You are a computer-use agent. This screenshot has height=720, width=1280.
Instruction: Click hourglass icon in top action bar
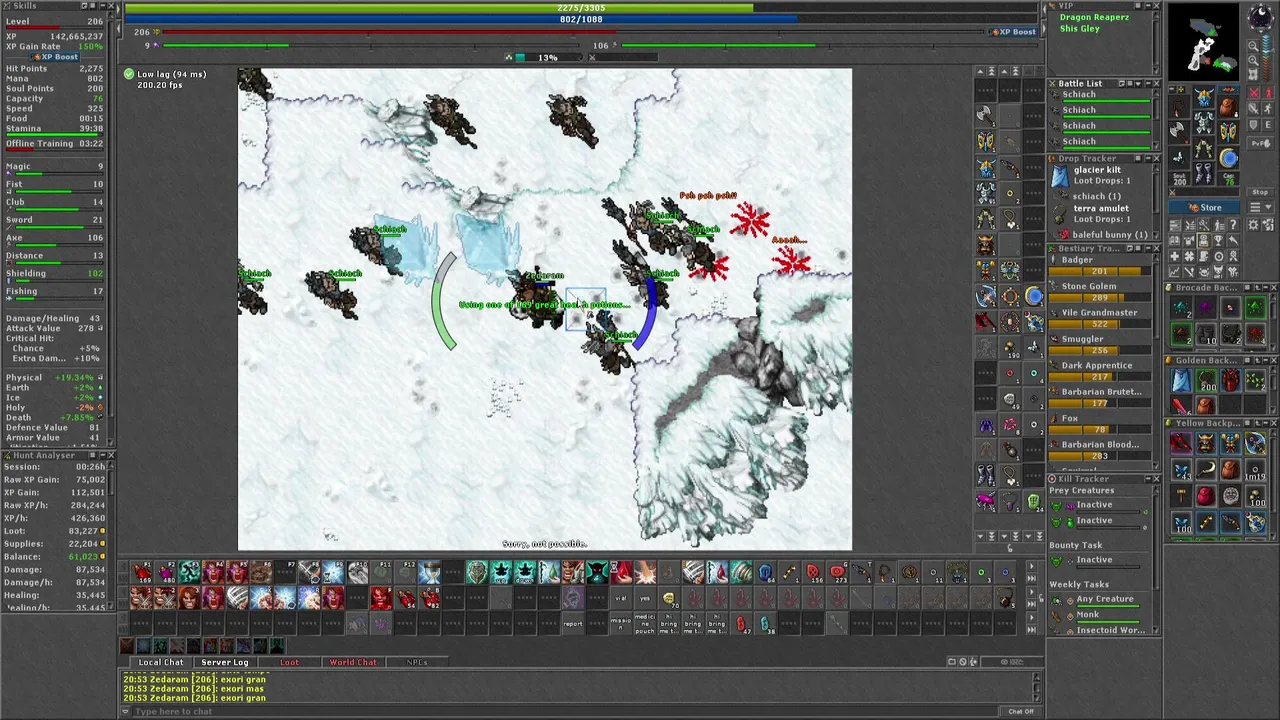[x=430, y=571]
